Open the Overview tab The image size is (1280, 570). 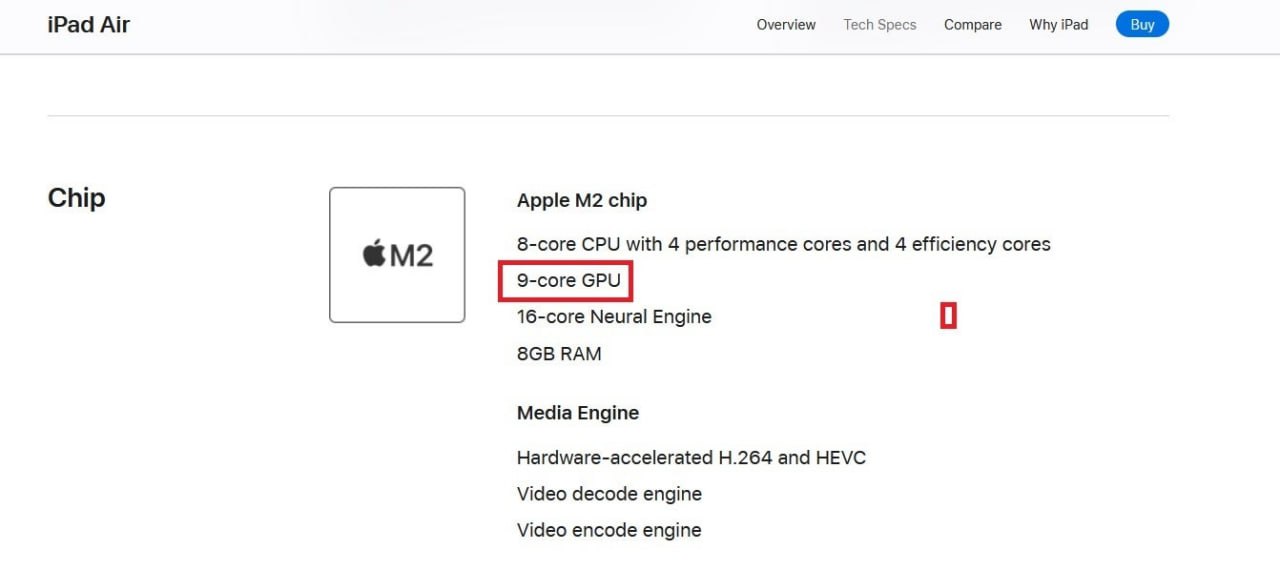[x=786, y=25]
